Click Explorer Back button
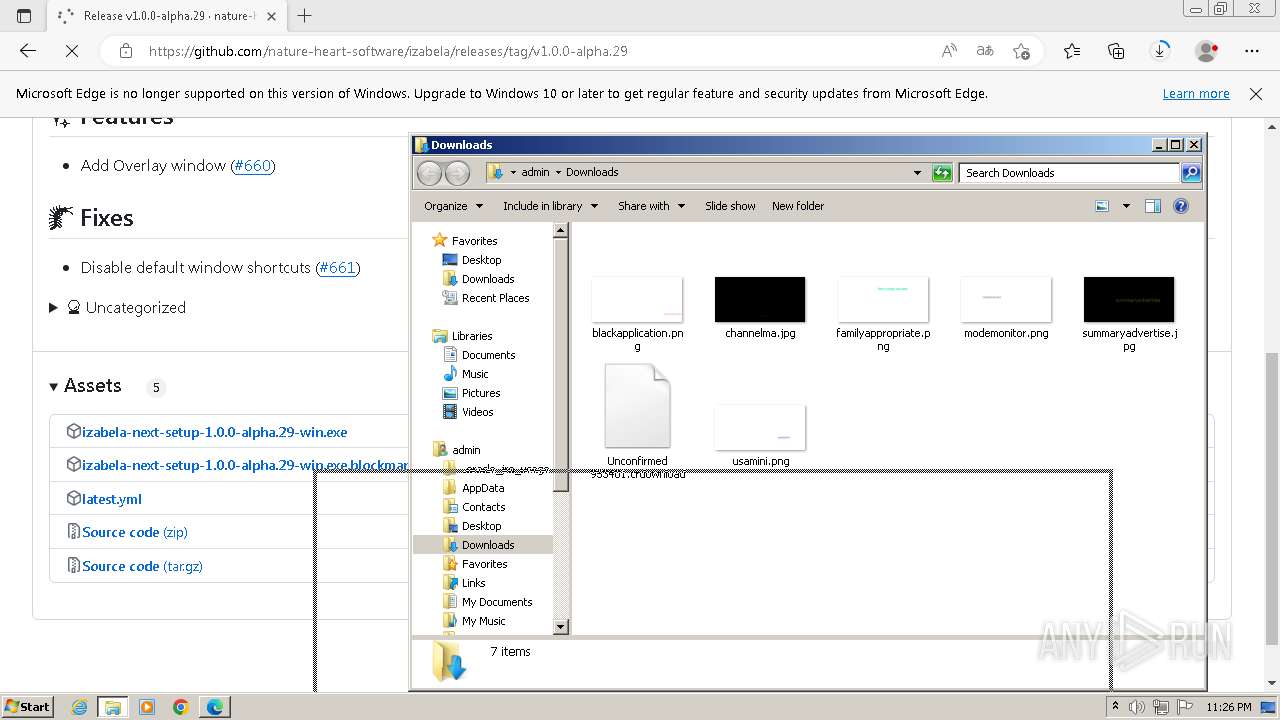Viewport: 1280px width, 720px height. [x=429, y=173]
